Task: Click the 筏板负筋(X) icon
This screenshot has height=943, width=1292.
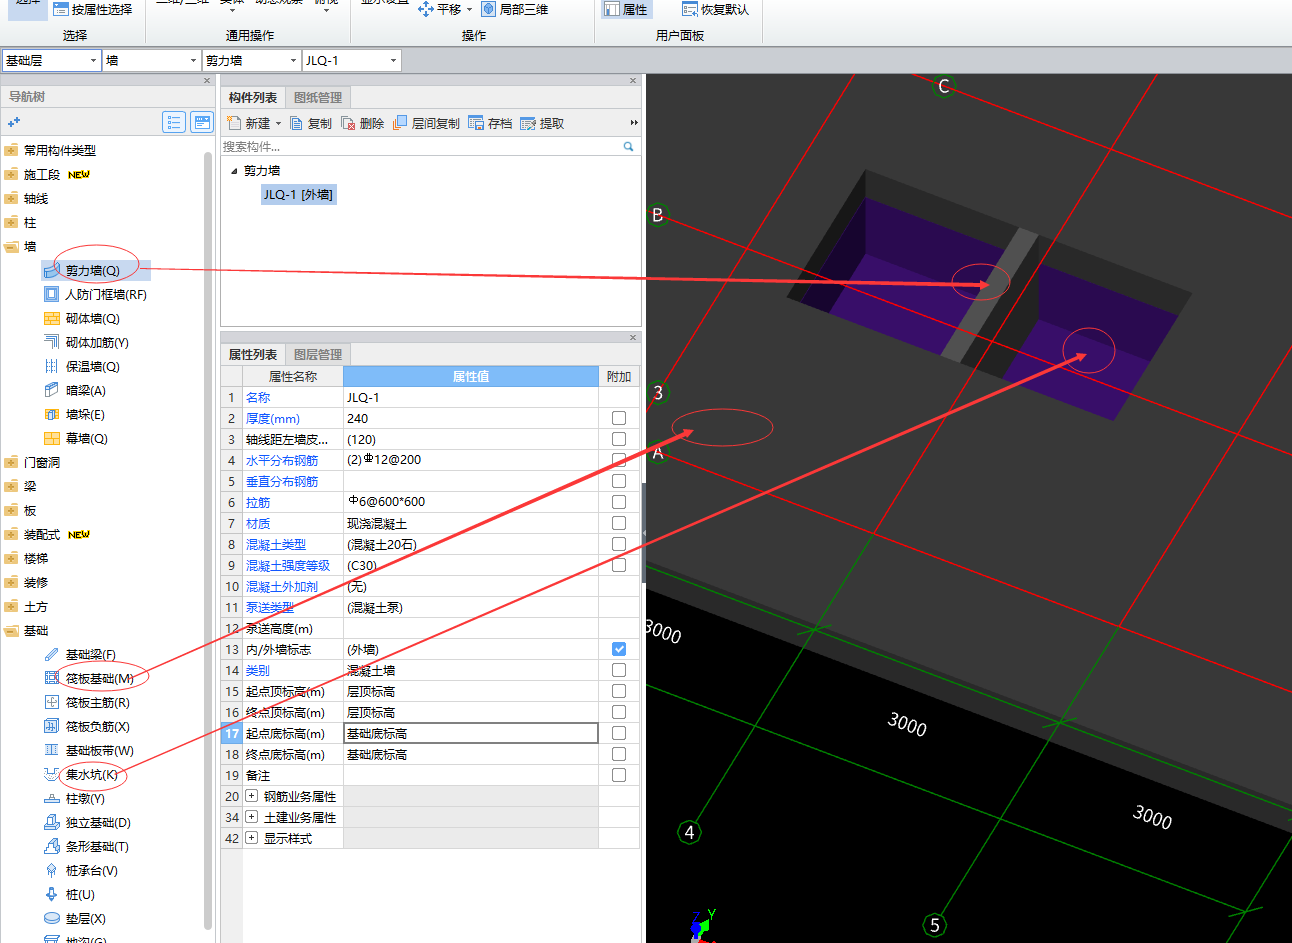Action: 52,726
